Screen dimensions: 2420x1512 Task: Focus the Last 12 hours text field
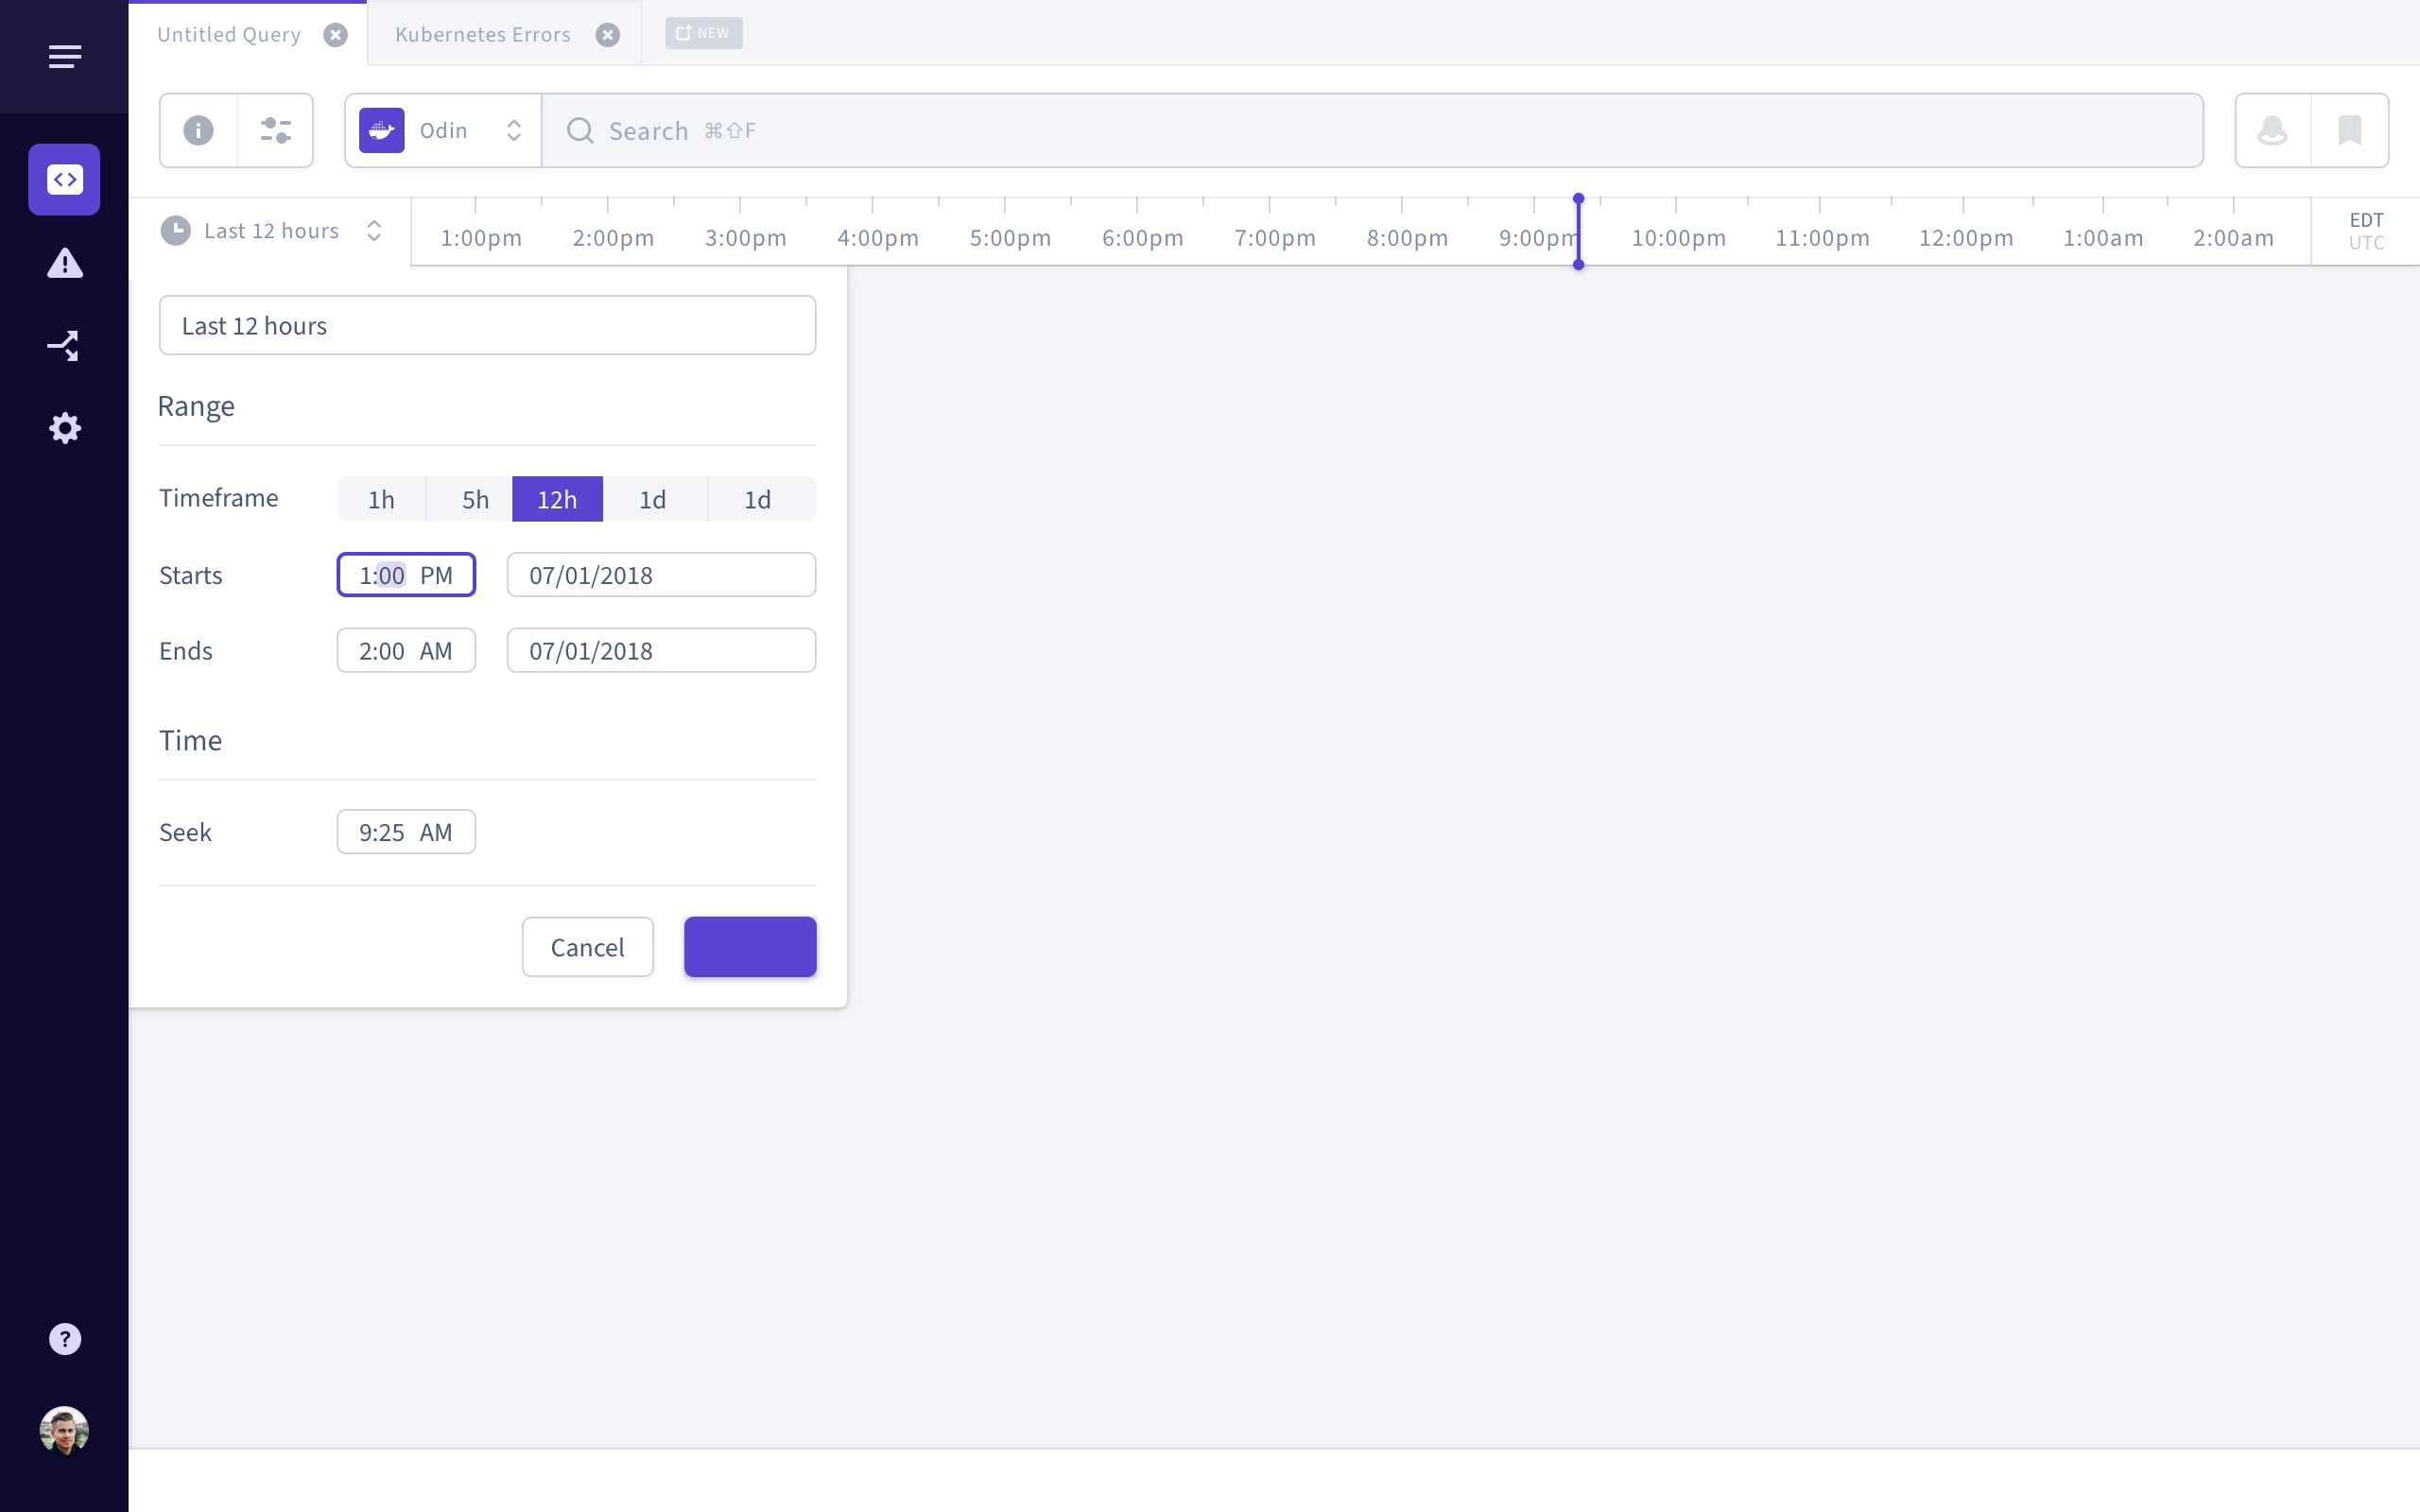(488, 325)
